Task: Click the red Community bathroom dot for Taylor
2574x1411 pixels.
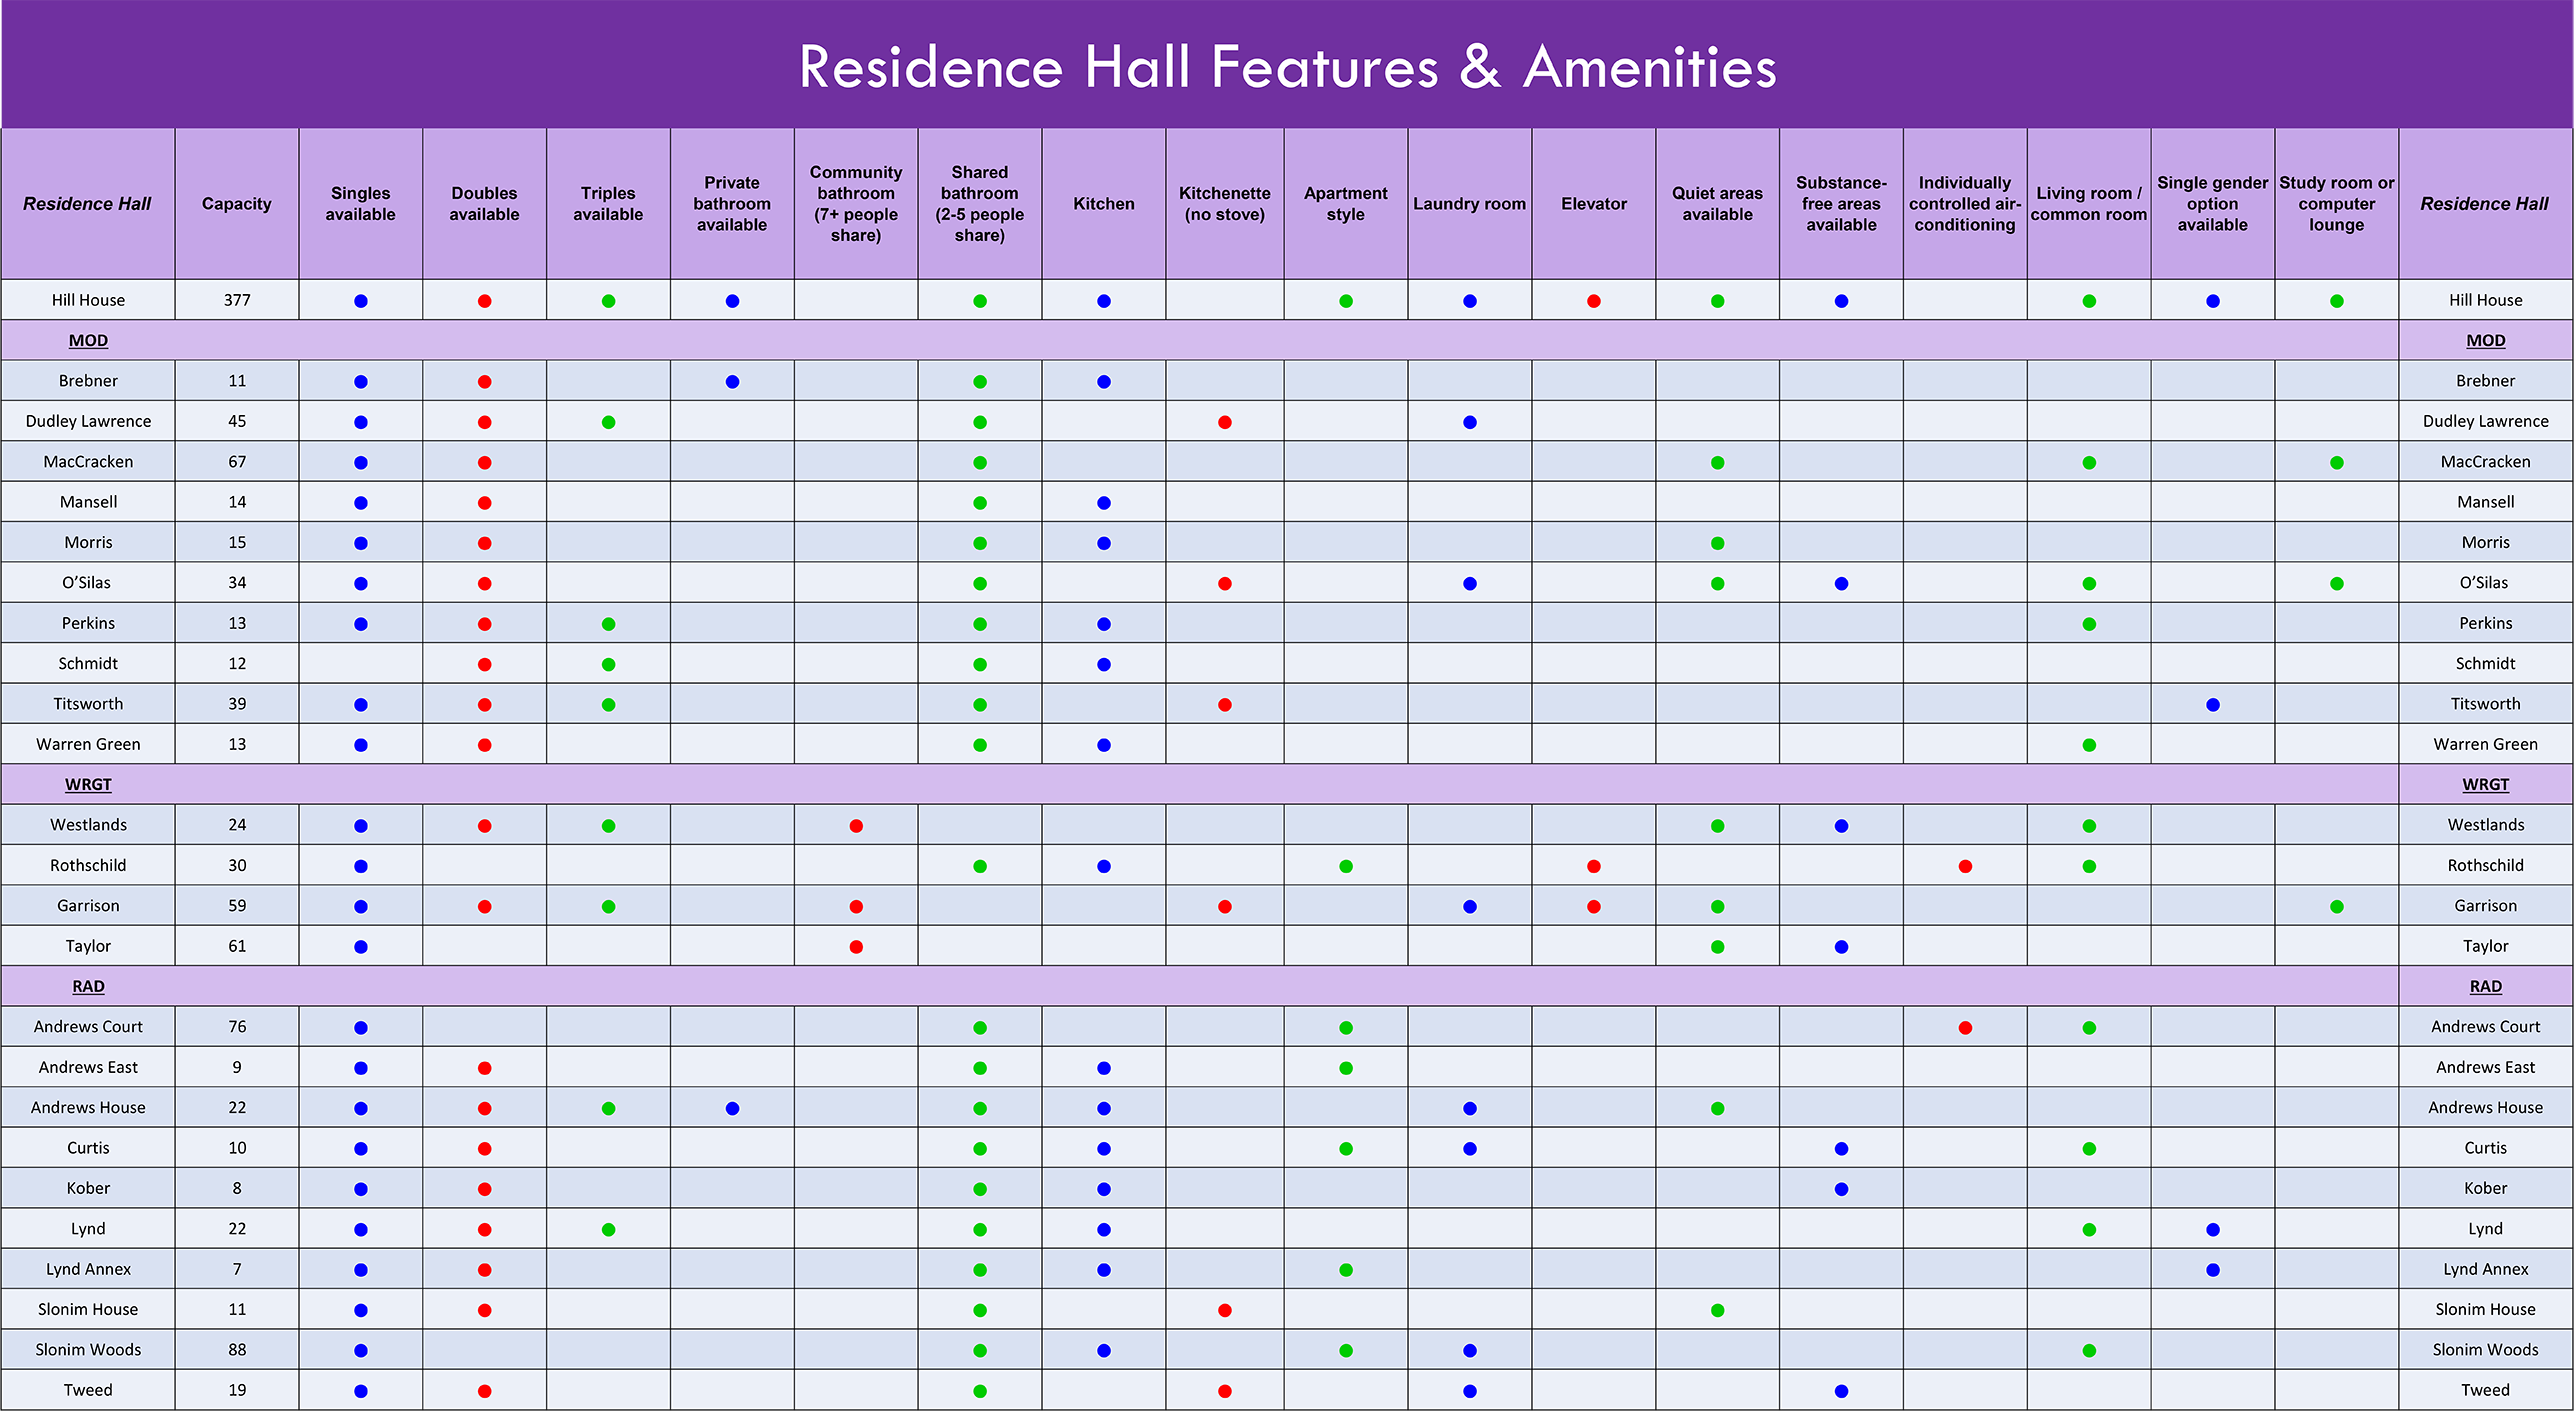Action: point(856,945)
